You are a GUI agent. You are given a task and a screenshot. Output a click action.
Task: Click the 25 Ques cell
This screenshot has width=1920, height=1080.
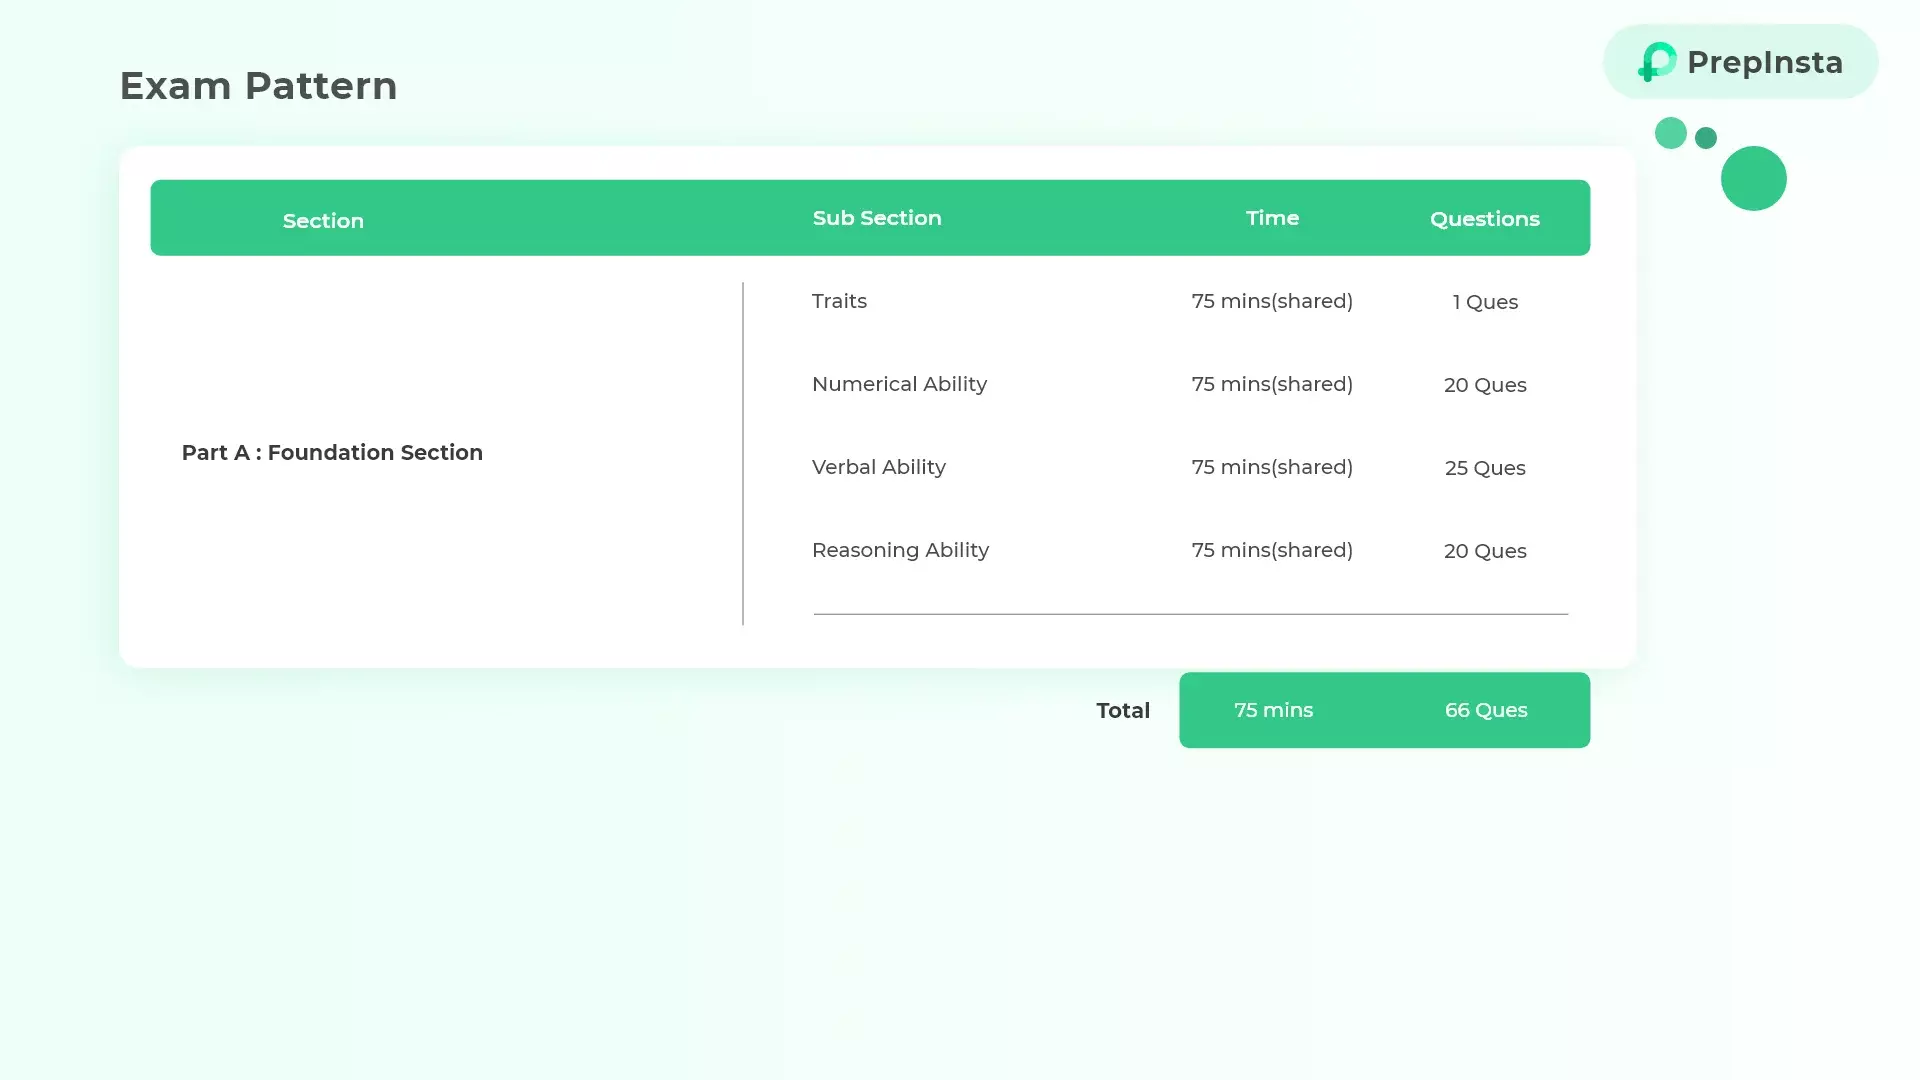(1485, 468)
